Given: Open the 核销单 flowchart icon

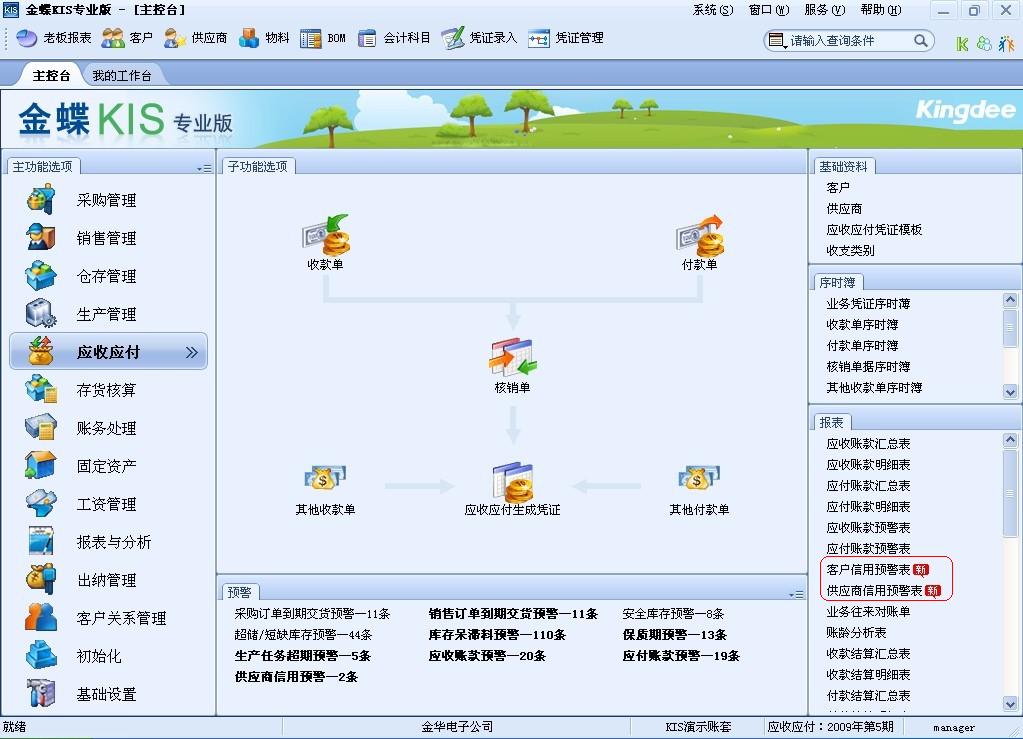Looking at the screenshot, I should click(x=513, y=357).
